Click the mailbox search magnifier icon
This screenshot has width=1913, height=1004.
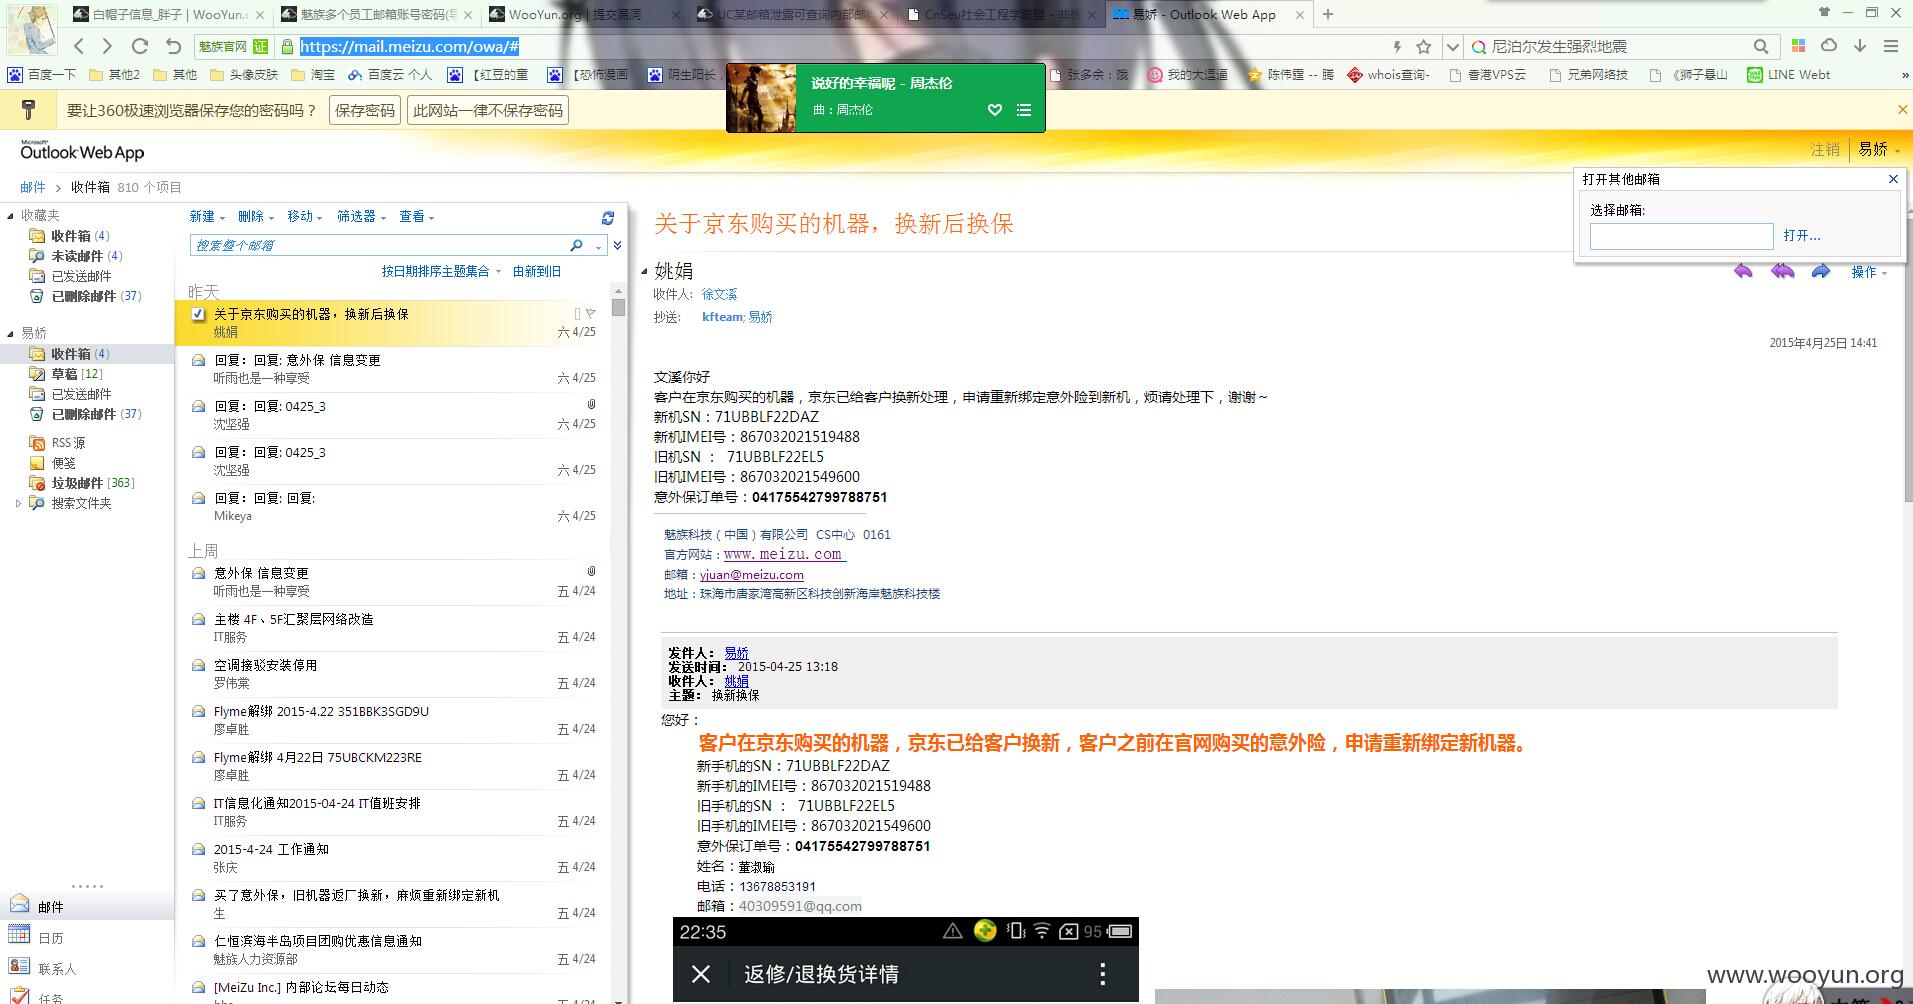click(576, 245)
